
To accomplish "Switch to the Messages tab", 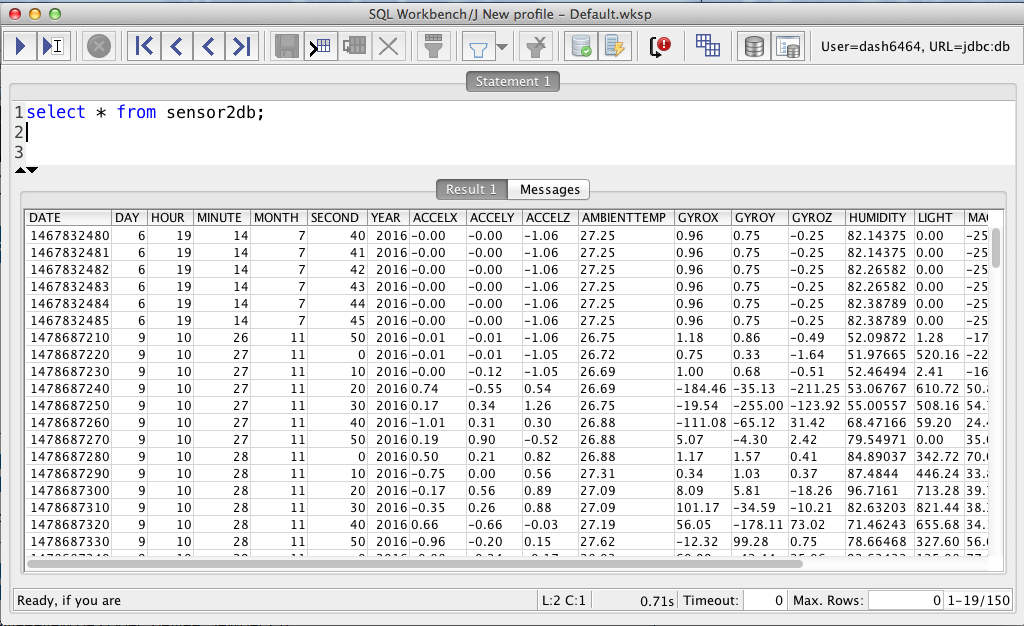I will point(548,189).
